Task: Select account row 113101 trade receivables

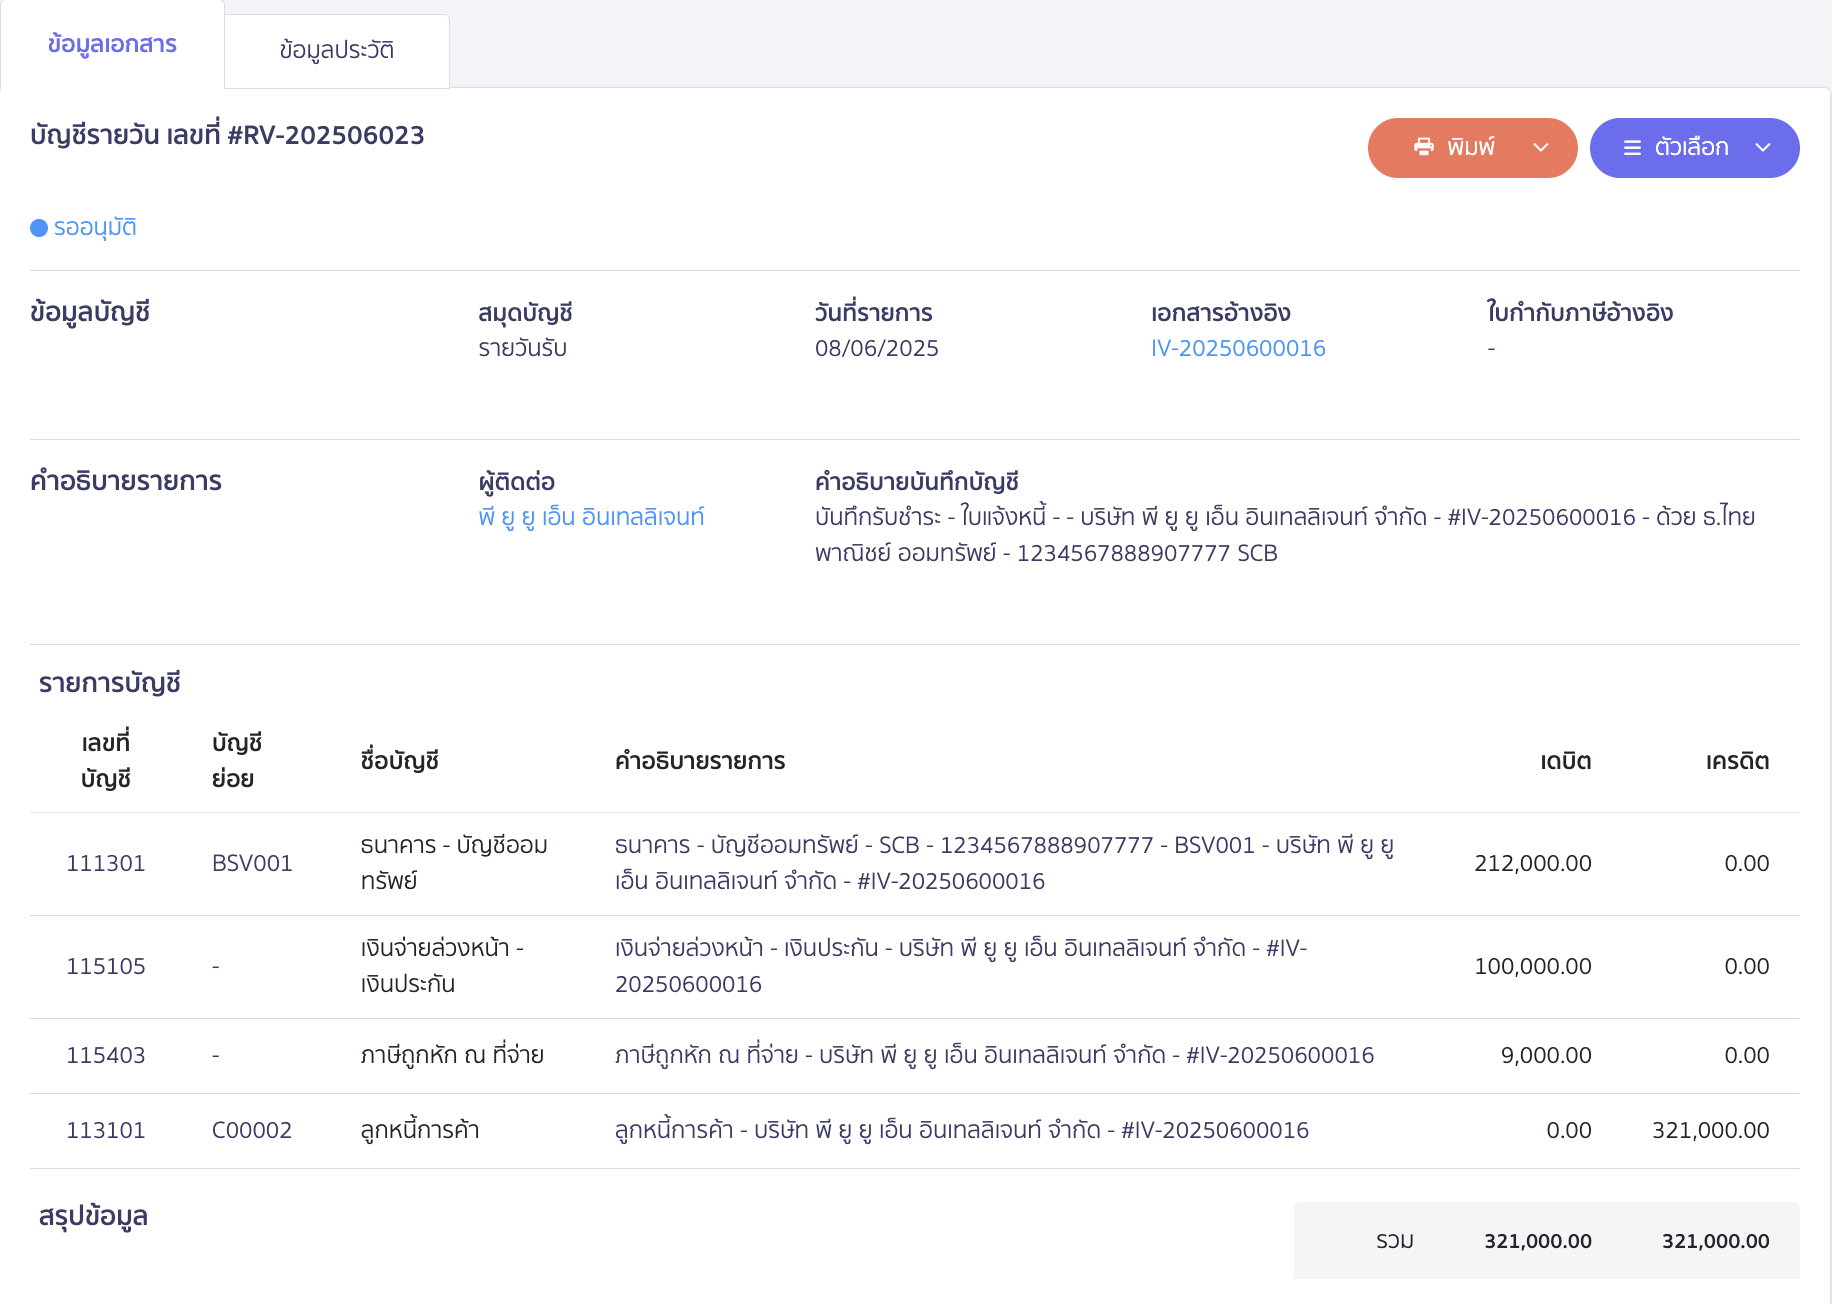Action: (x=106, y=1130)
